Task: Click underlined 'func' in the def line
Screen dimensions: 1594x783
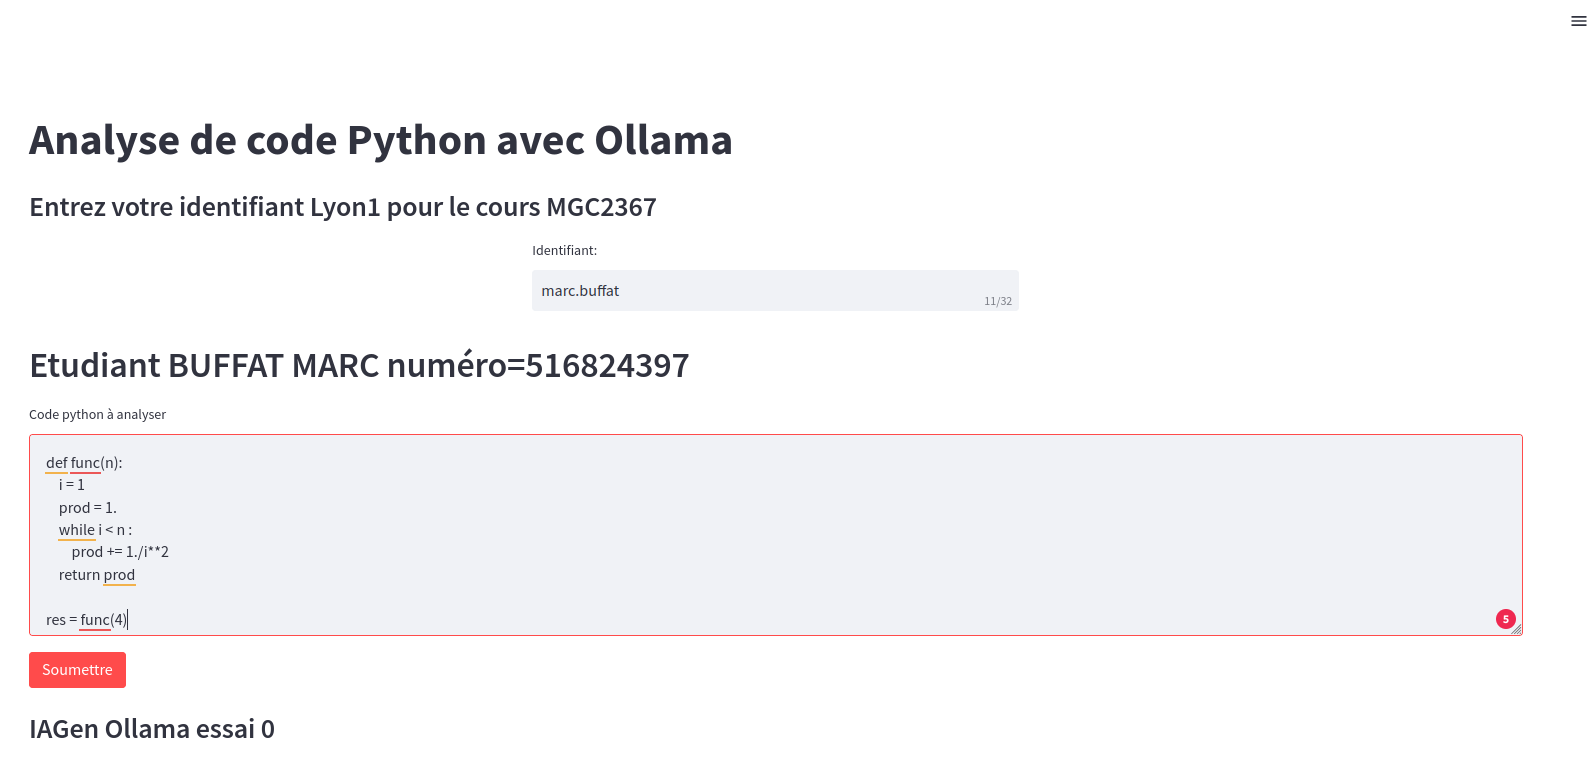Action: (x=85, y=463)
